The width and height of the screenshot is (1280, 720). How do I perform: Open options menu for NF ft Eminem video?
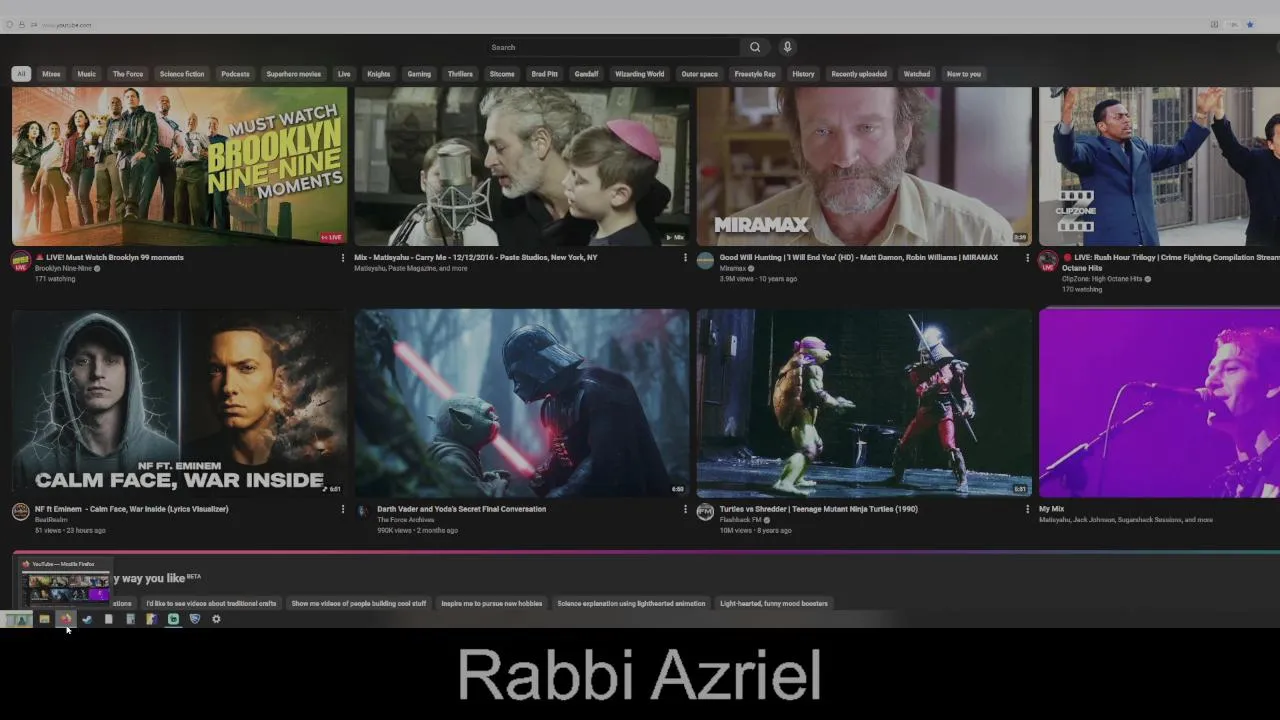click(343, 509)
